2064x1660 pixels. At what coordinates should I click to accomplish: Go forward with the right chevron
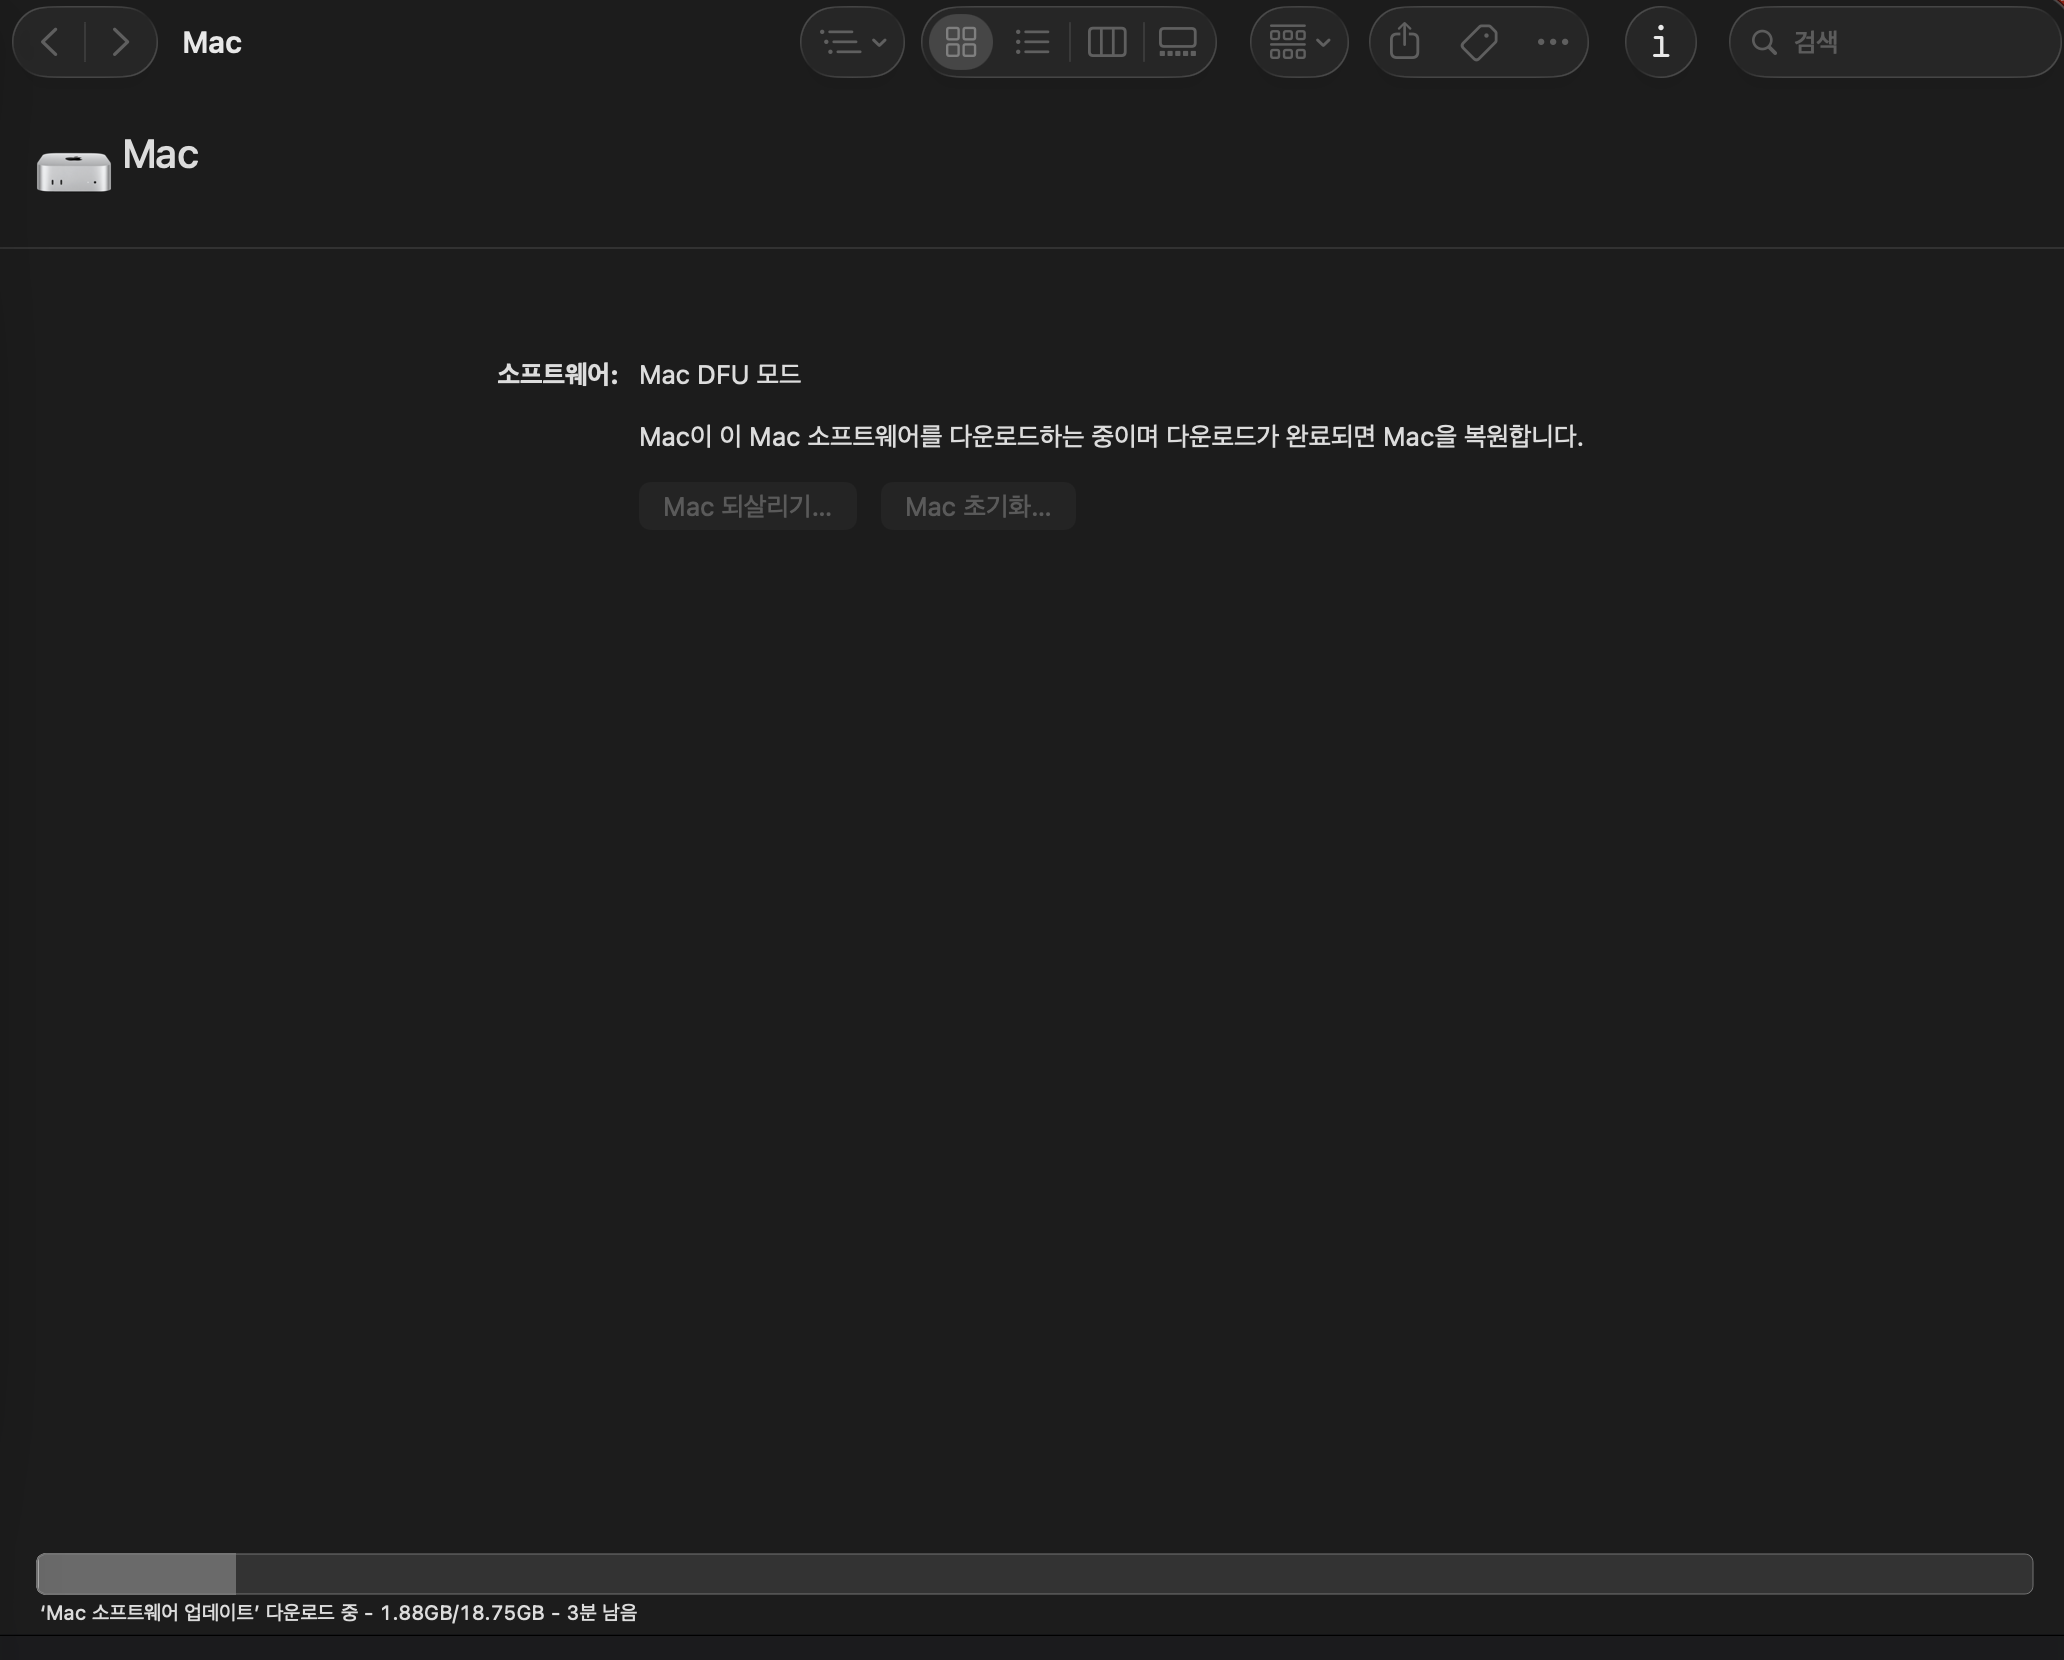pos(120,42)
